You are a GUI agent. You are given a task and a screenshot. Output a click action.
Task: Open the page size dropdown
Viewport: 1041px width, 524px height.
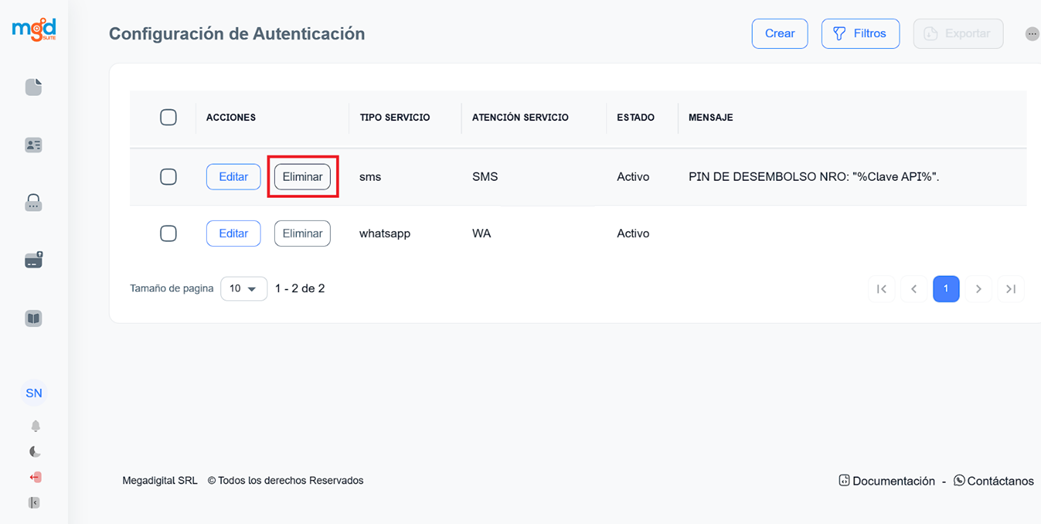(243, 289)
